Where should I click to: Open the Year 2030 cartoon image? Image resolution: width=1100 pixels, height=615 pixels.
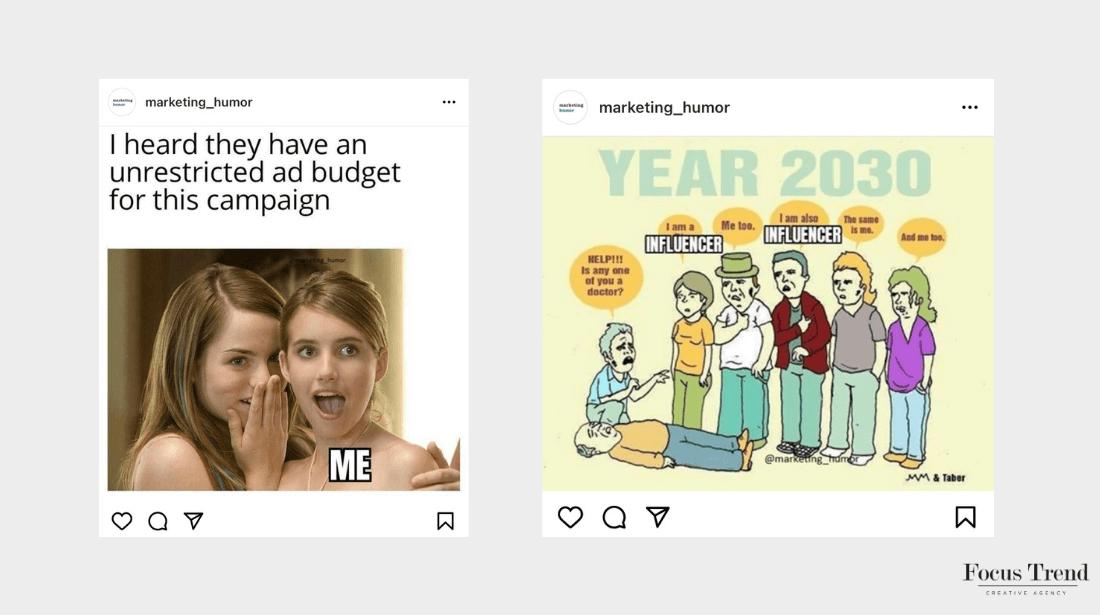tap(767, 313)
